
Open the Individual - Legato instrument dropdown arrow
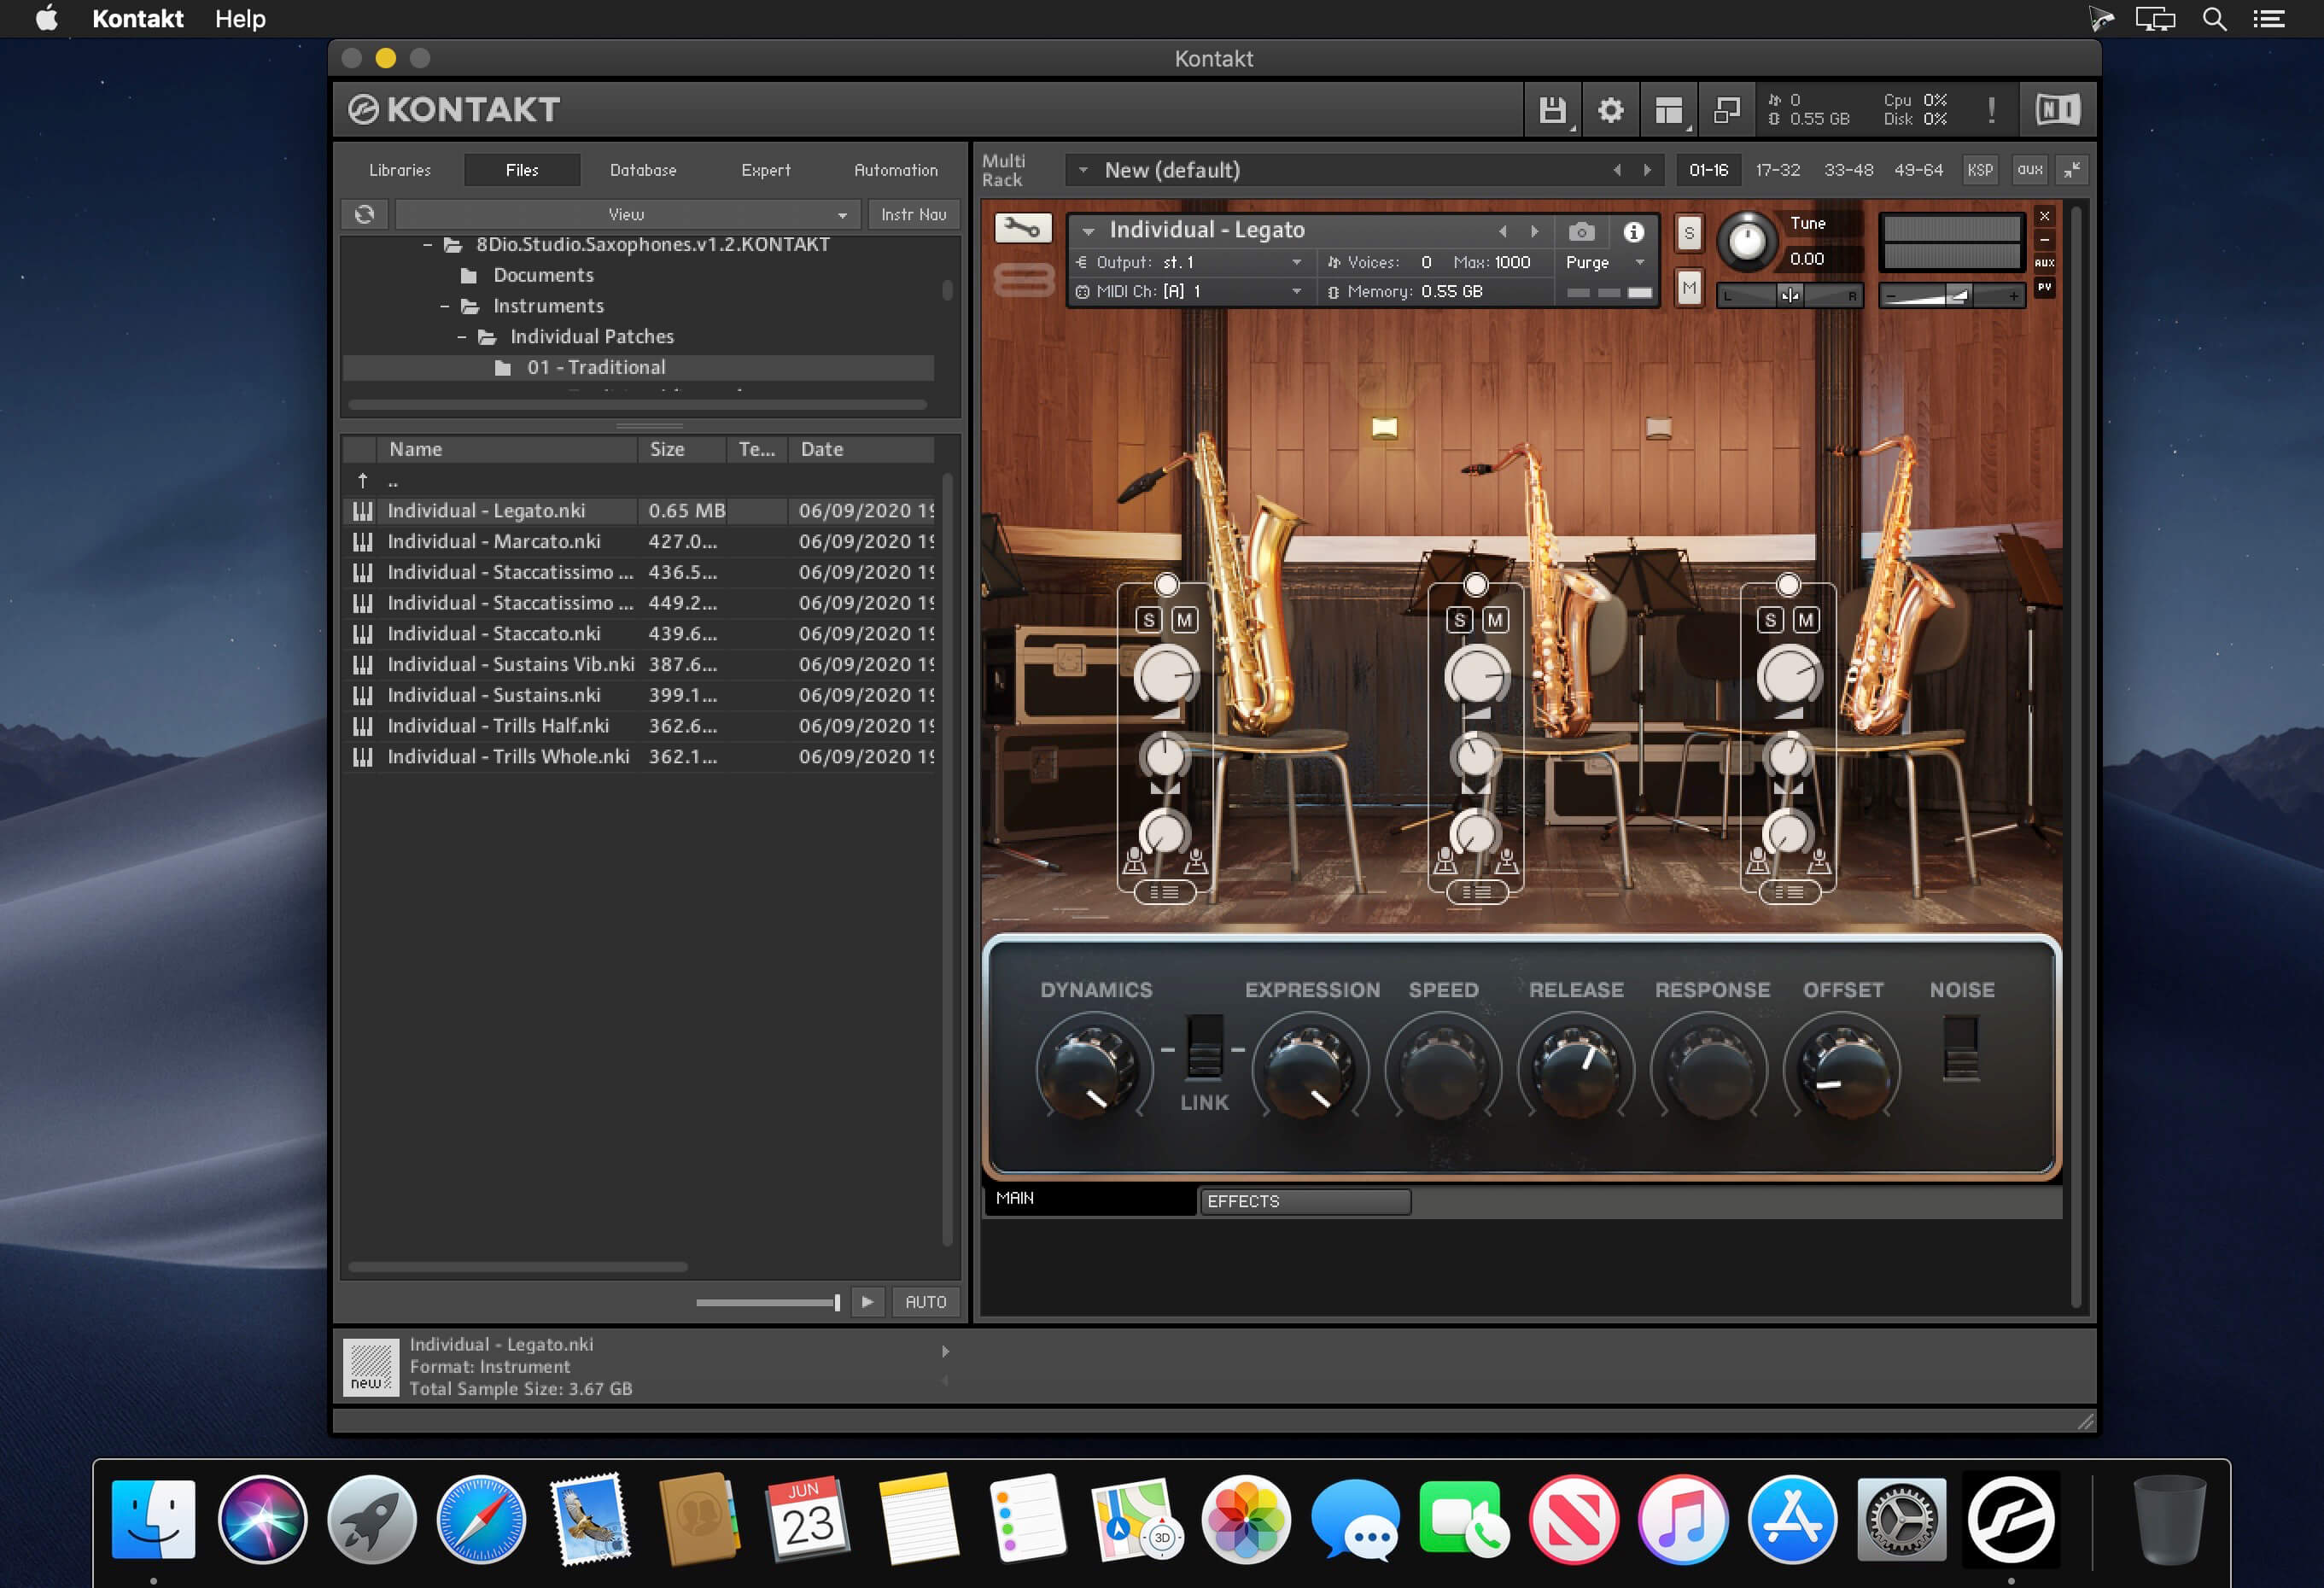click(1088, 231)
